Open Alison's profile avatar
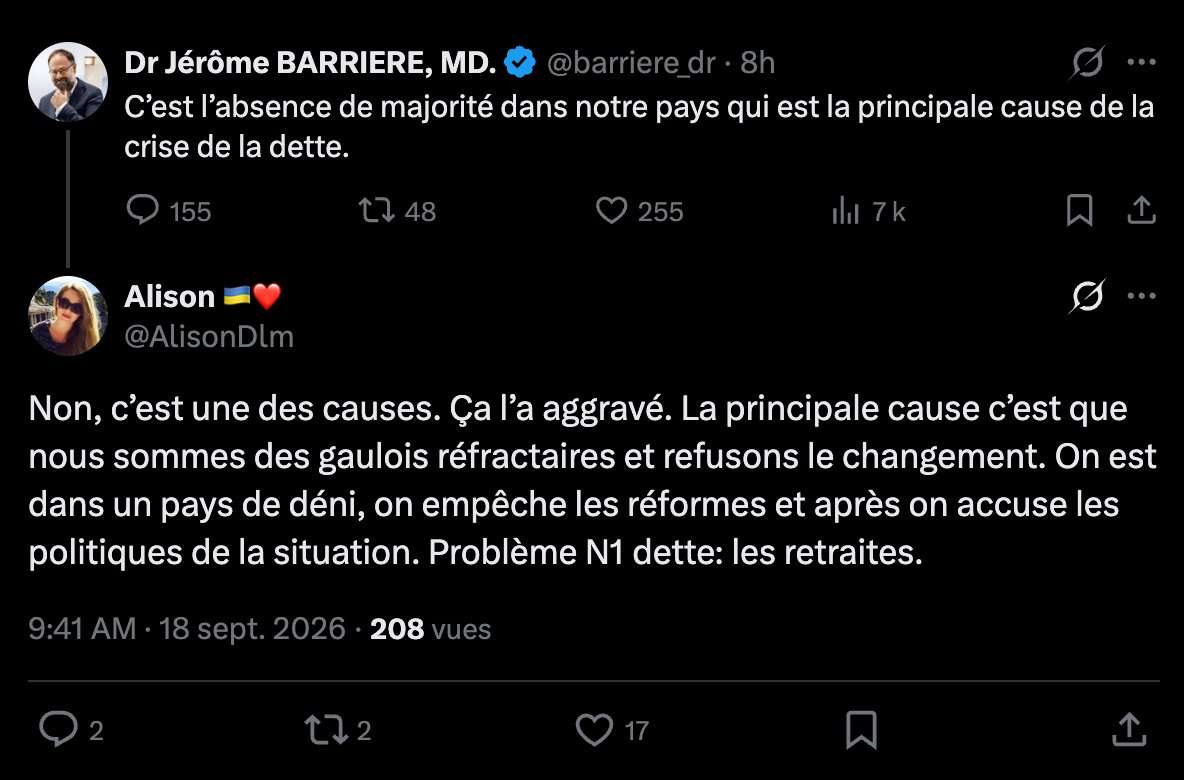Image resolution: width=1184 pixels, height=780 pixels. pyautogui.click(x=68, y=316)
